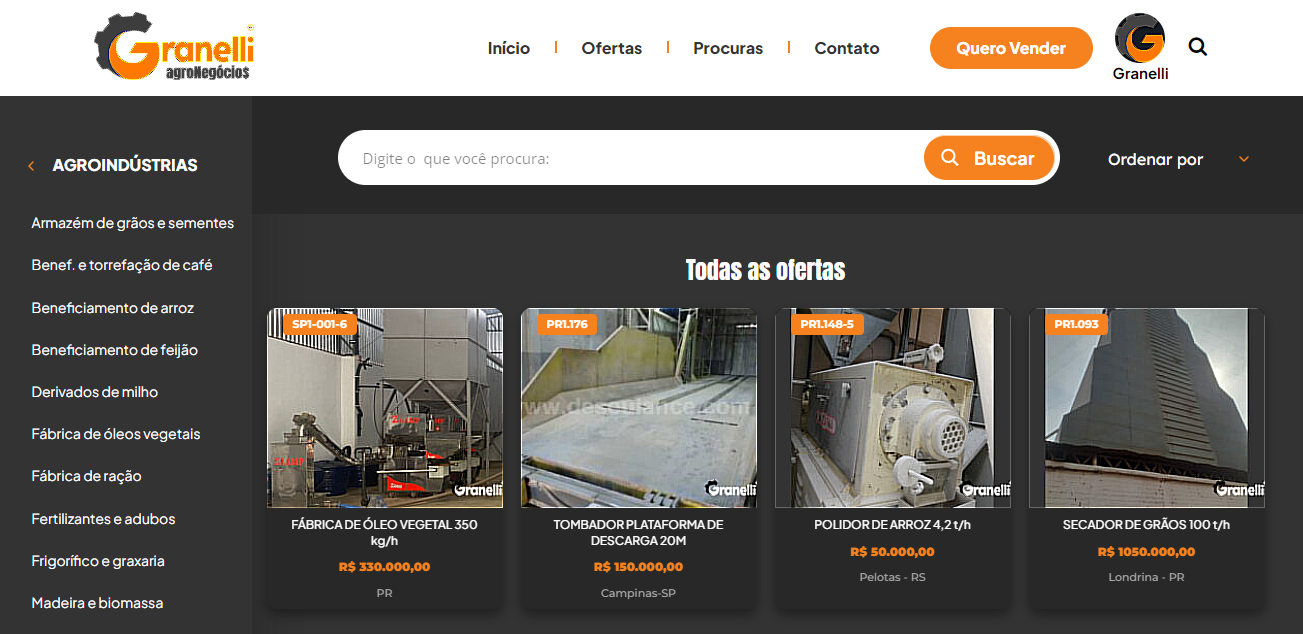Open the header search magnifier icon
The height and width of the screenshot is (634, 1303).
1197,46
